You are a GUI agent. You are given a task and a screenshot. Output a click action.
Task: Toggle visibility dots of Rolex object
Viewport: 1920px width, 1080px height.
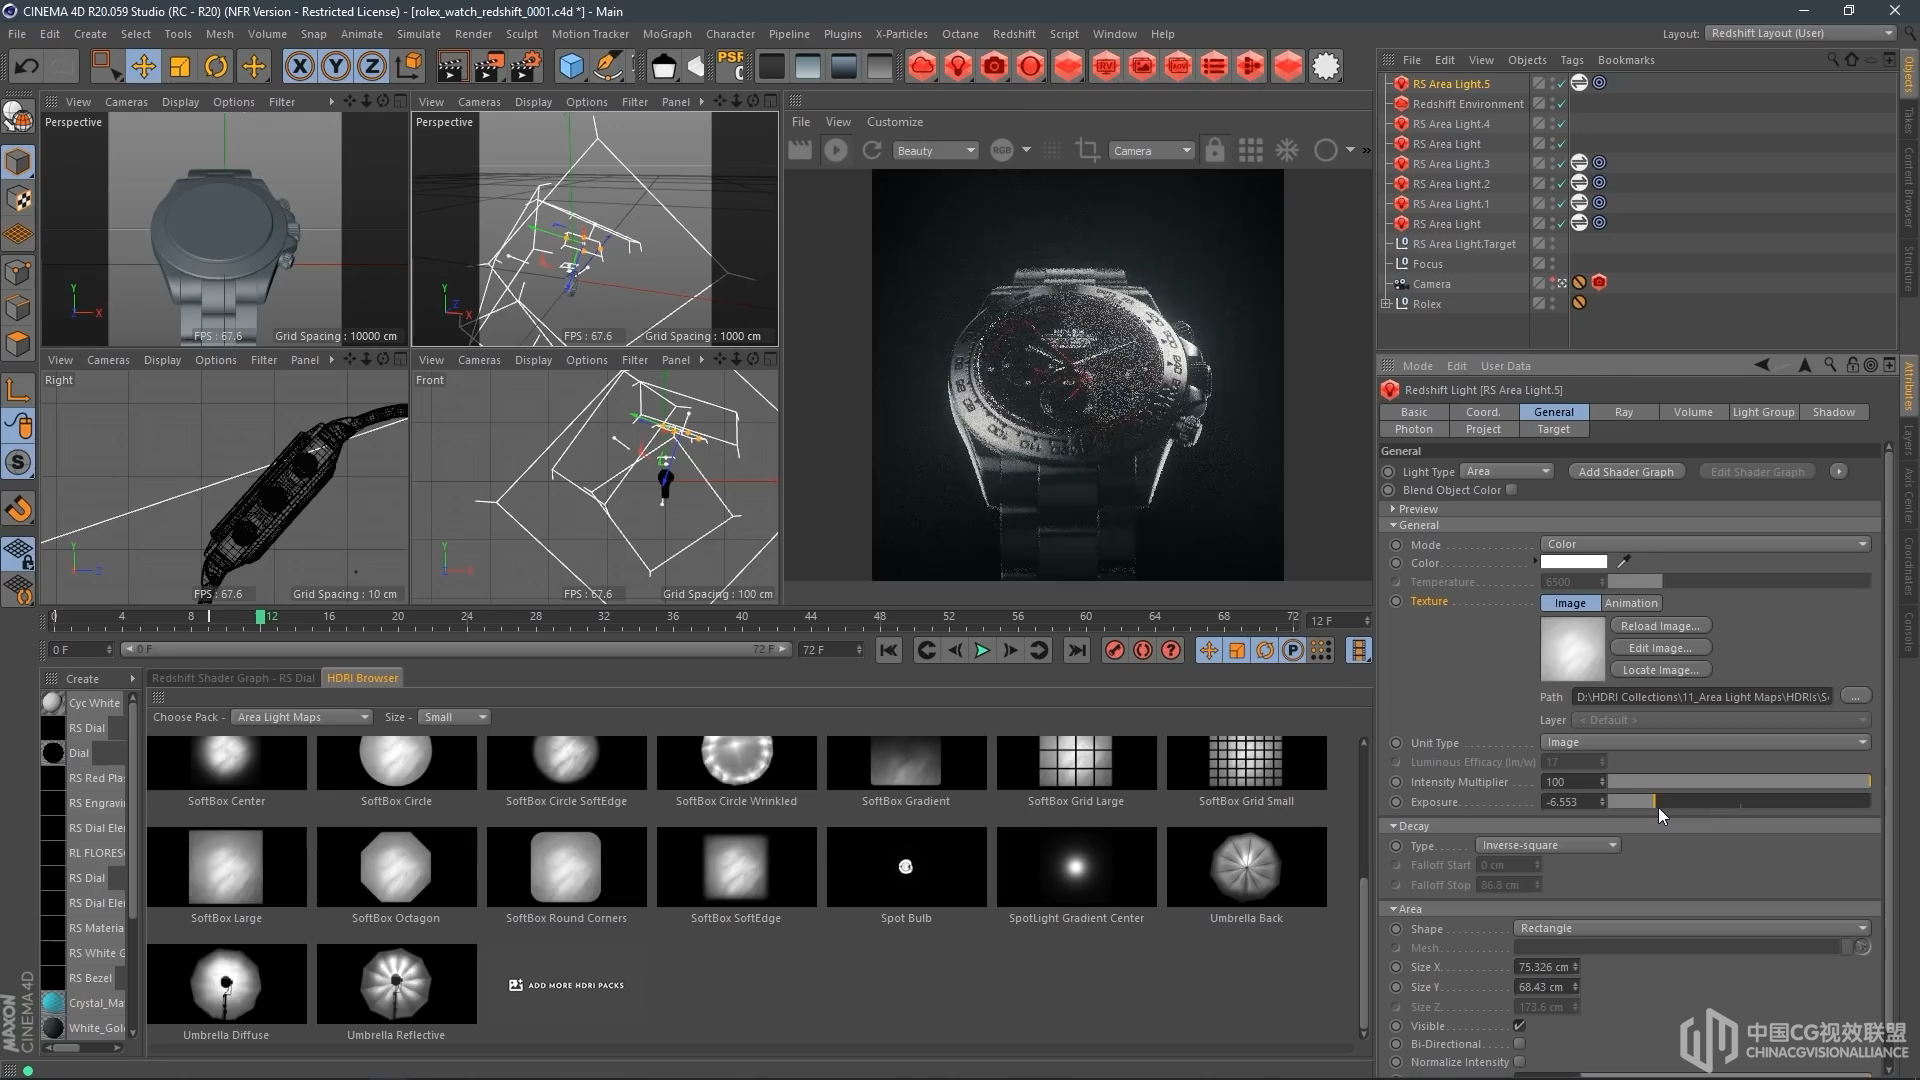pyautogui.click(x=1553, y=304)
